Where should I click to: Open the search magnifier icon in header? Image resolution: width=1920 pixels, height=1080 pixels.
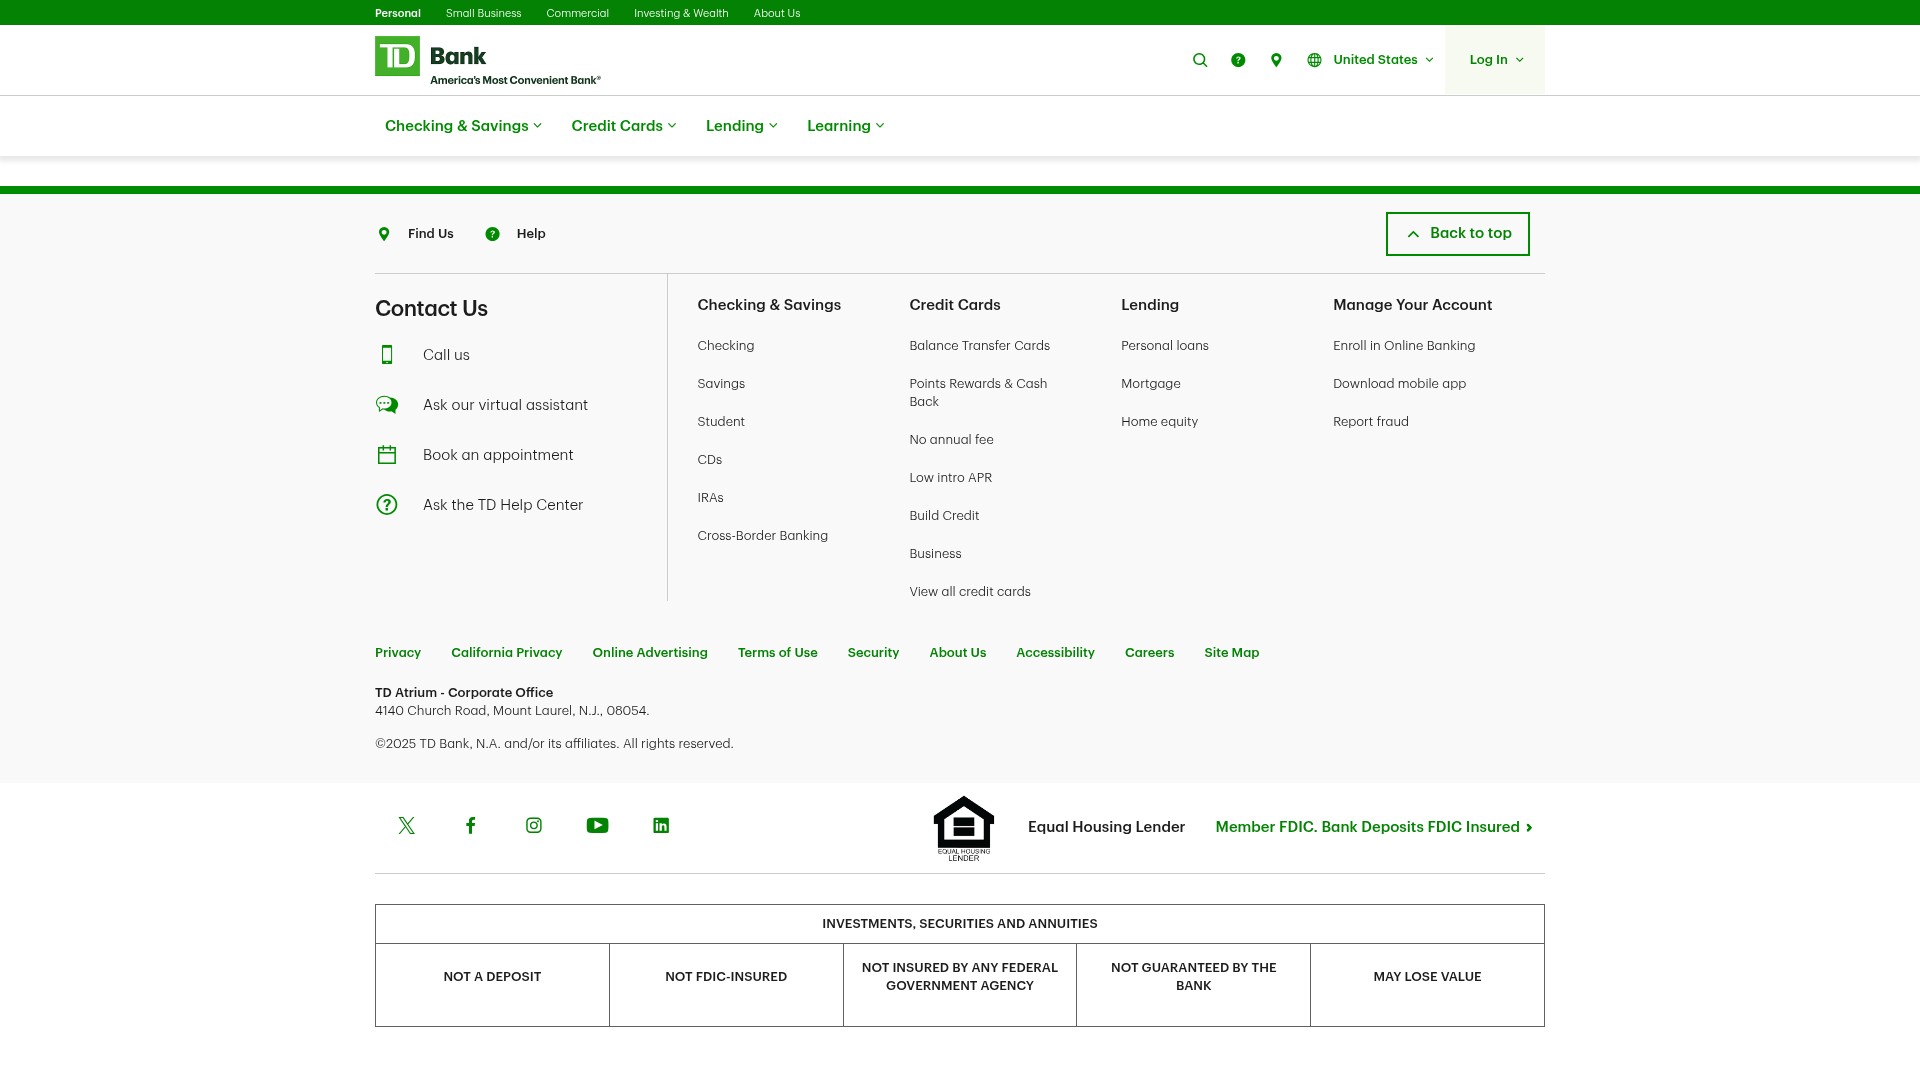pyautogui.click(x=1200, y=60)
